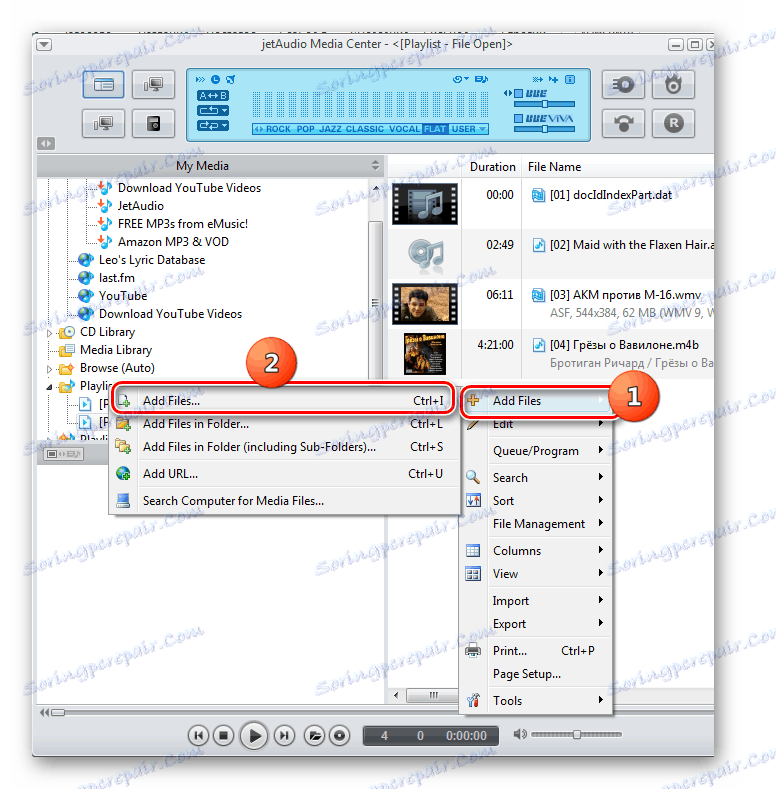Click the timer clock icon in display

215,80
